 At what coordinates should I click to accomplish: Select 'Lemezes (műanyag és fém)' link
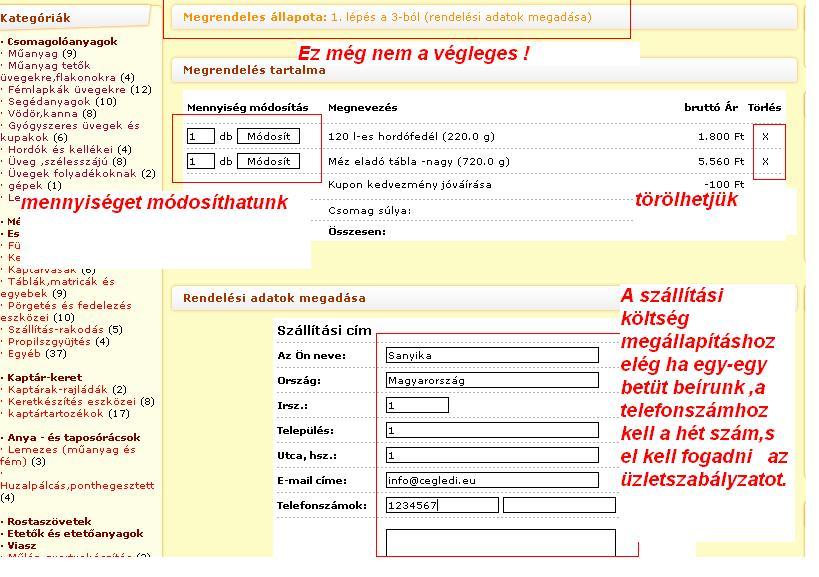point(68,455)
